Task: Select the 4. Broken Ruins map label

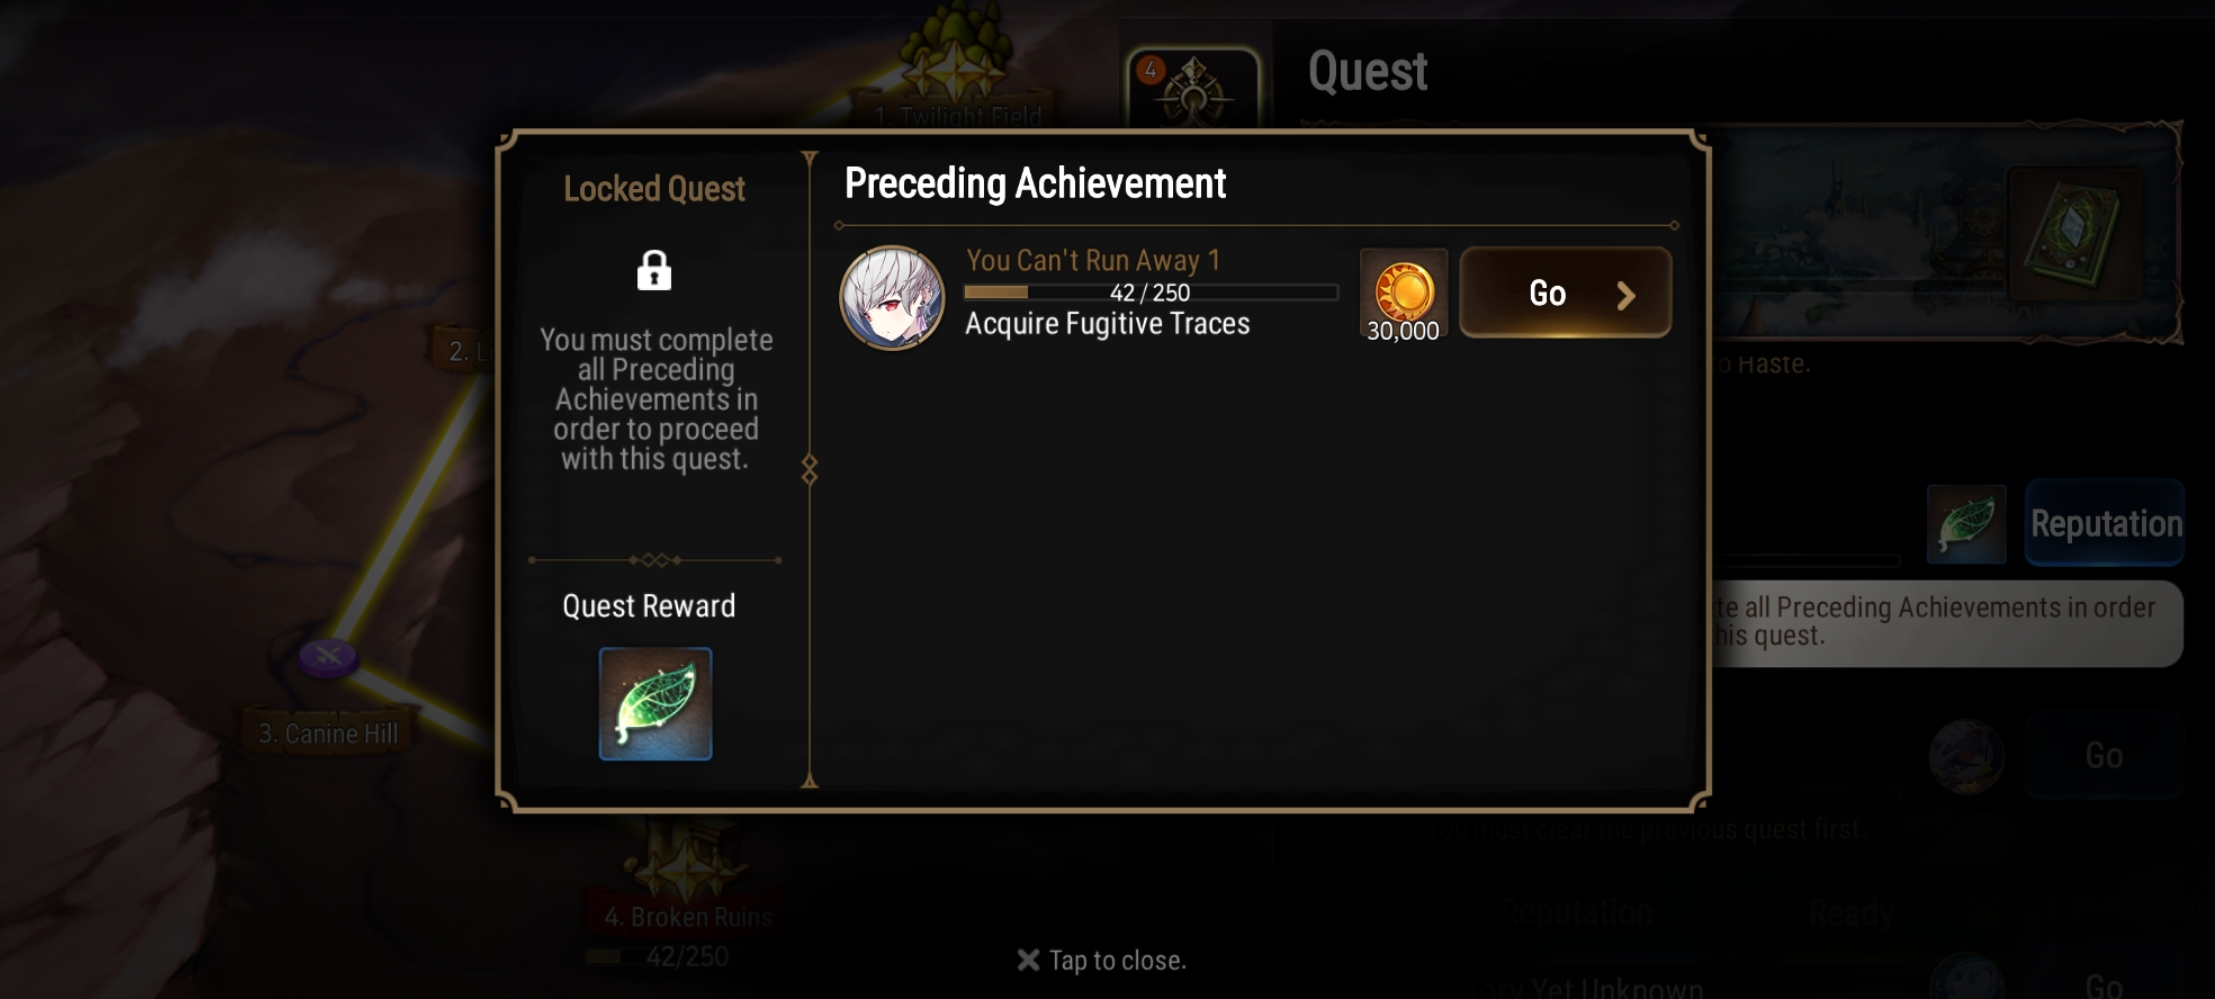Action: (688, 916)
